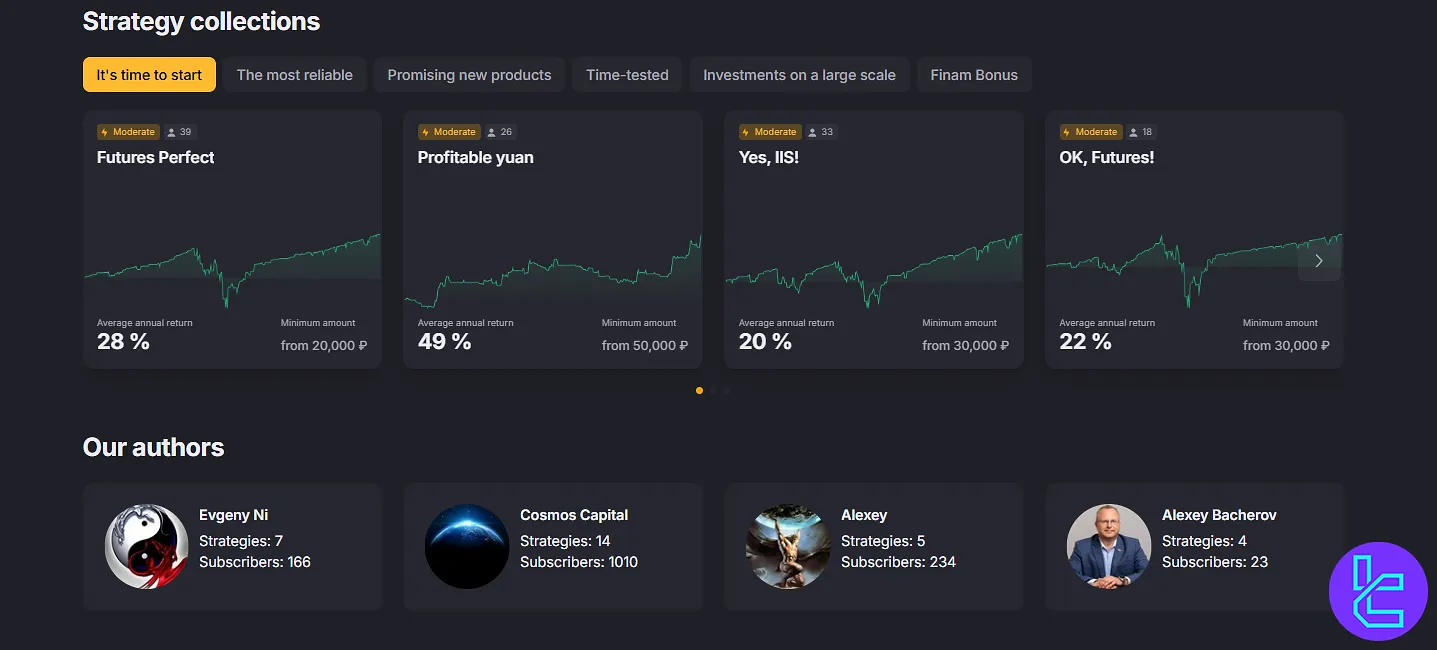The image size is (1437, 650).
Task: Click the subscribers icon showing 26 on Profitable yuan
Action: pos(492,131)
